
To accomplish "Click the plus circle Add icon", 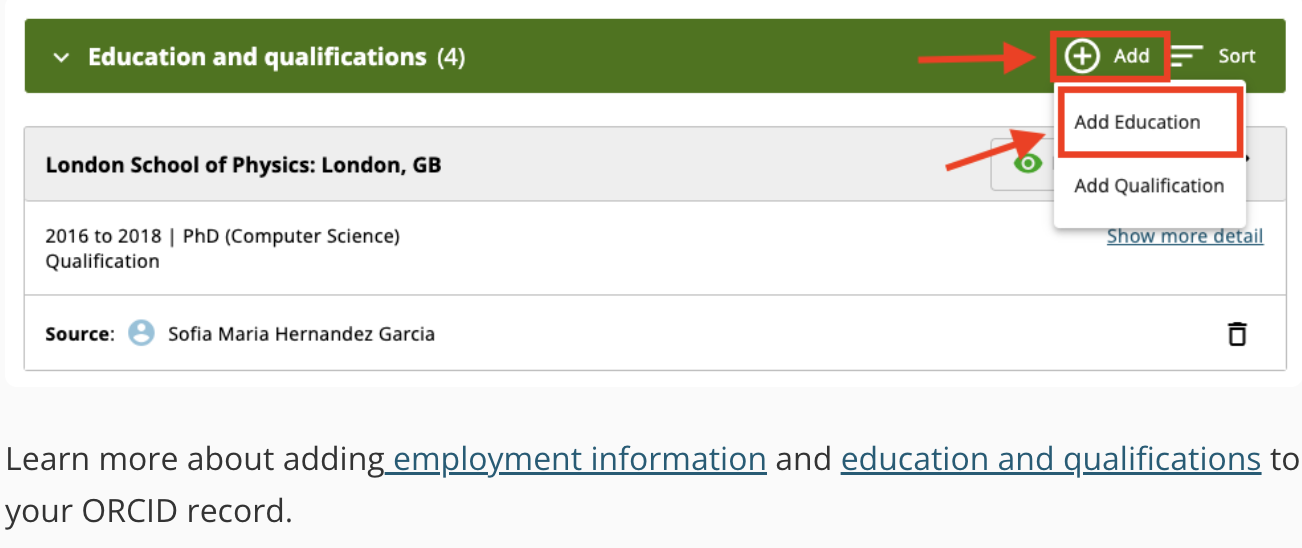I will tap(1082, 56).
